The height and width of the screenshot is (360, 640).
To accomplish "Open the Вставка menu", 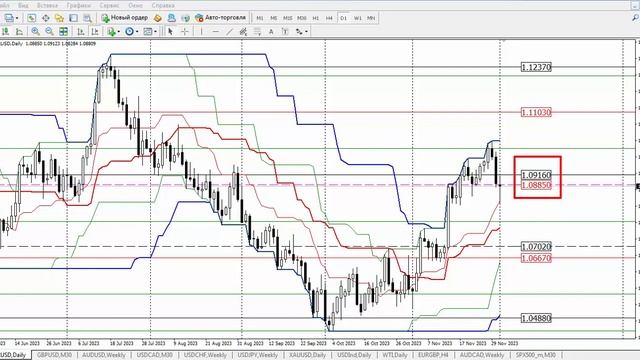I will pyautogui.click(x=47, y=6).
